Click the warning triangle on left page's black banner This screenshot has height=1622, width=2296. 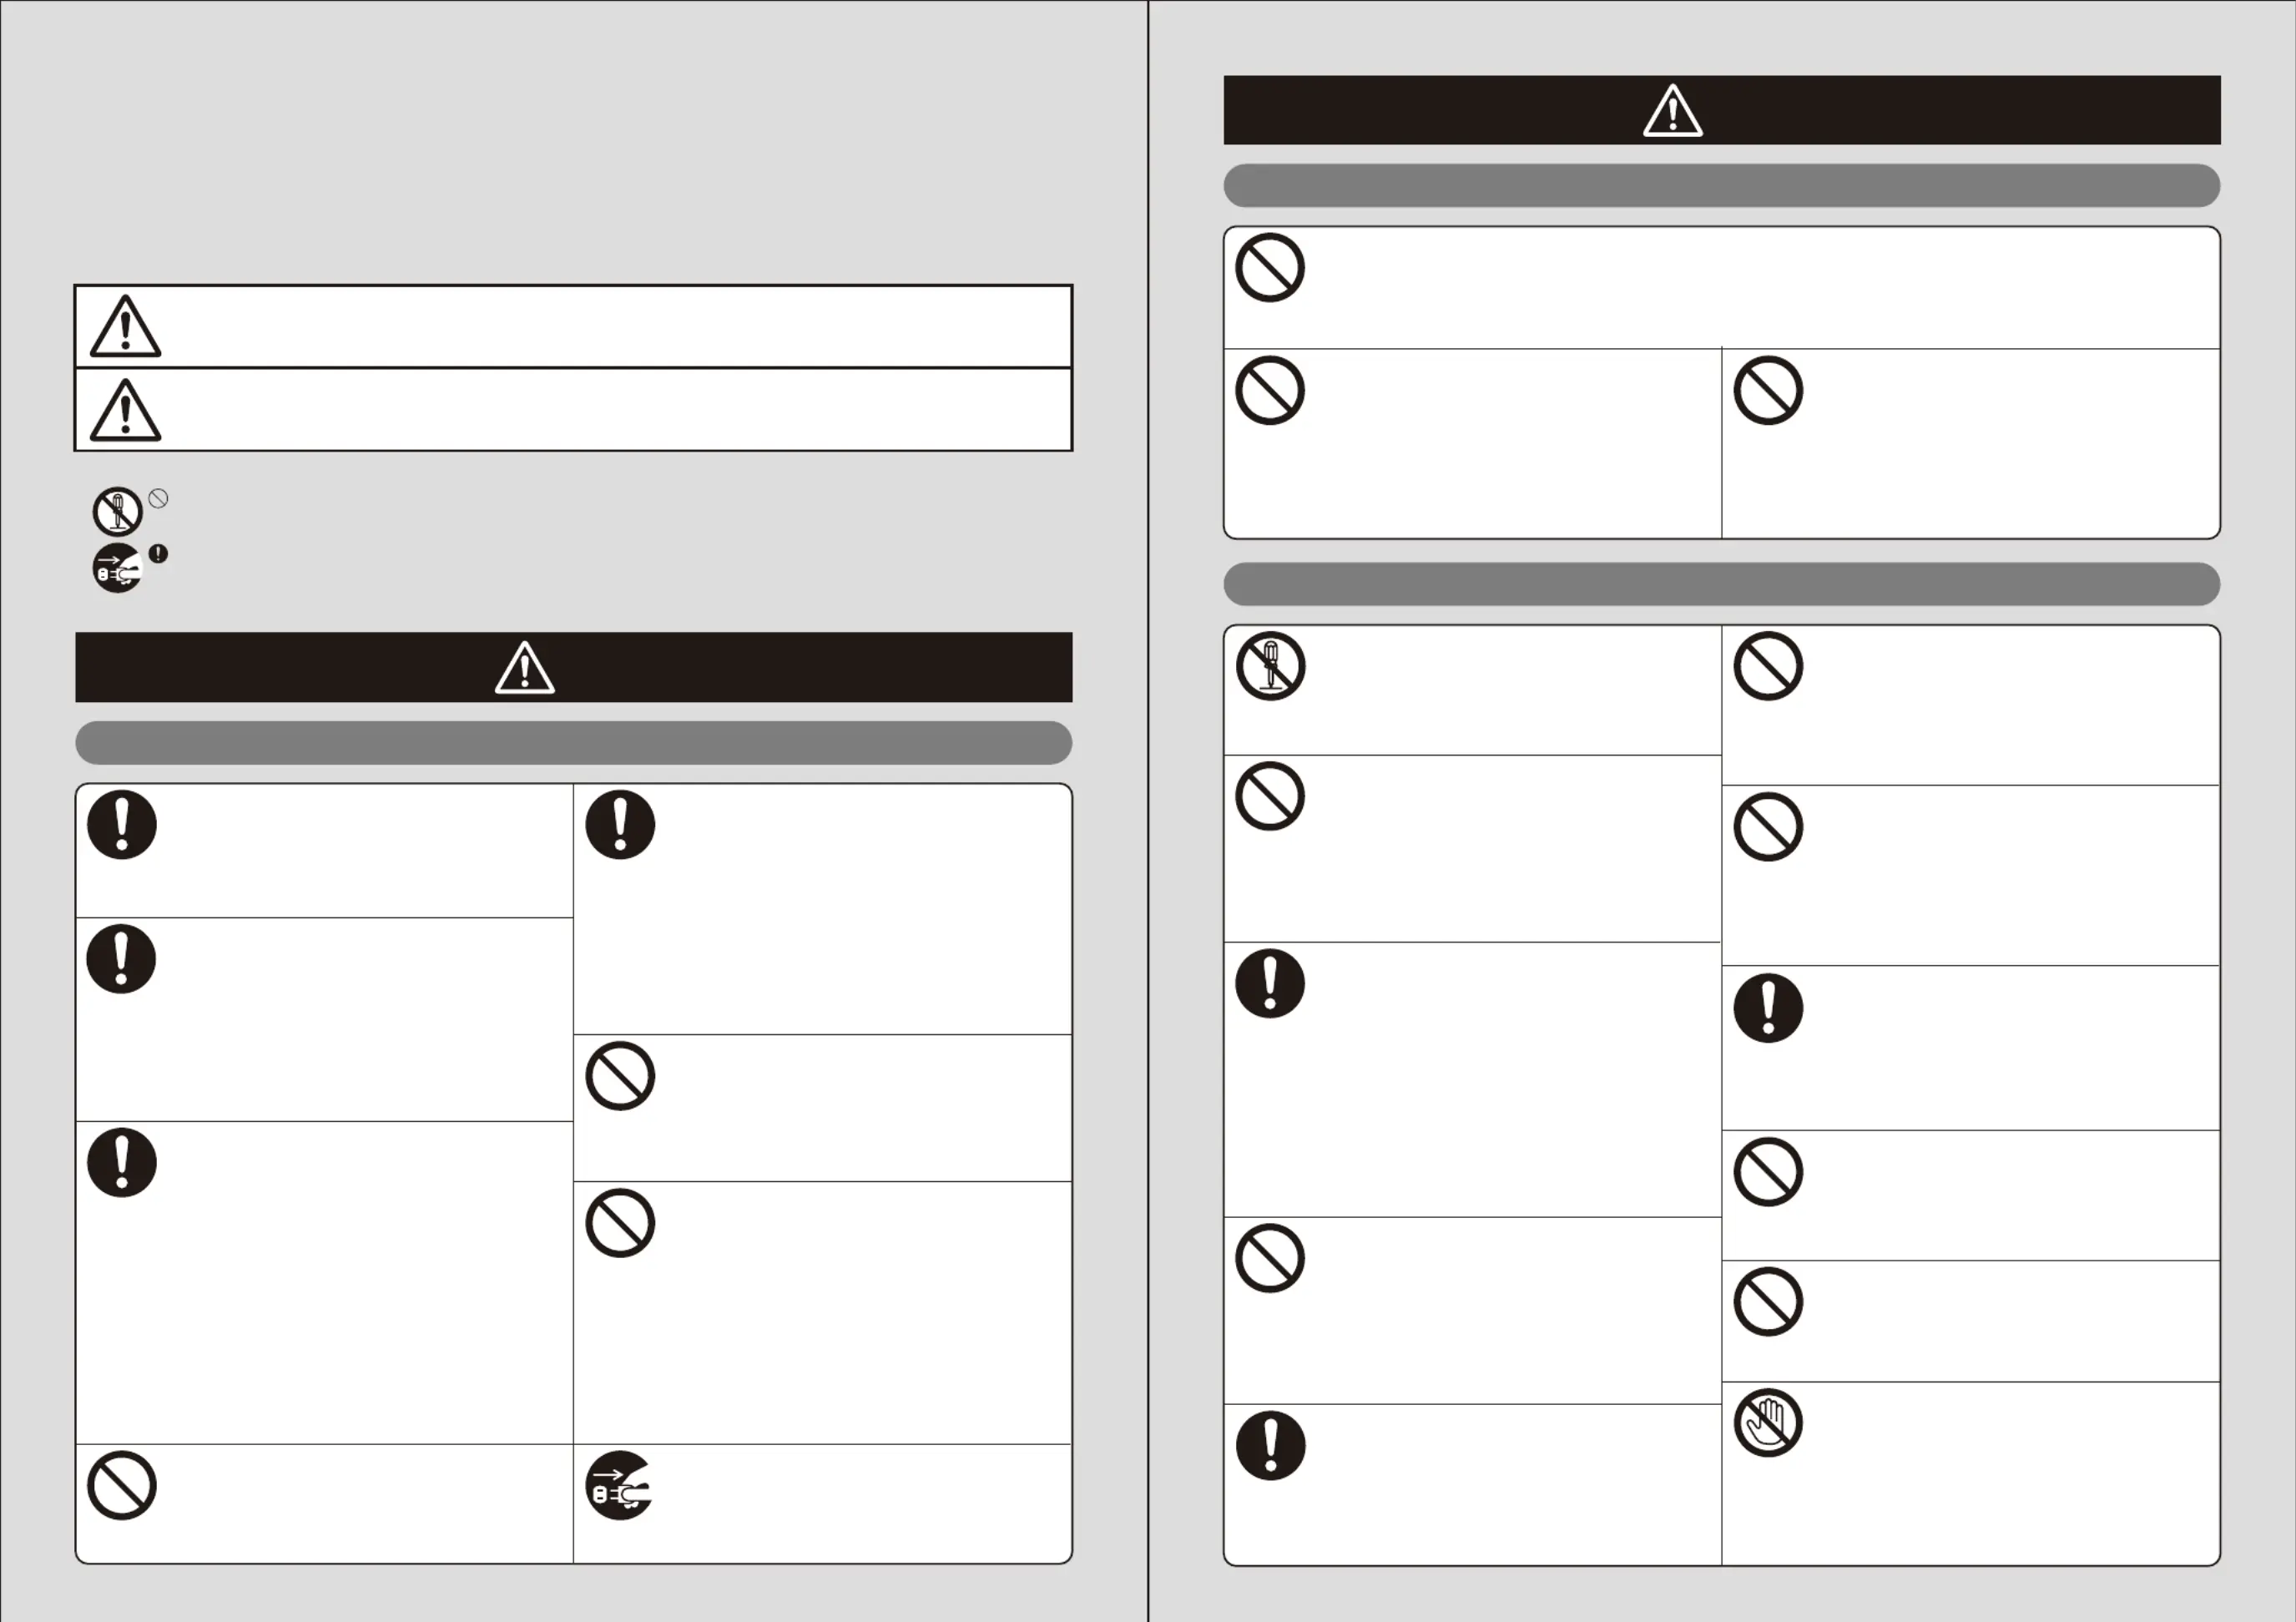click(525, 667)
